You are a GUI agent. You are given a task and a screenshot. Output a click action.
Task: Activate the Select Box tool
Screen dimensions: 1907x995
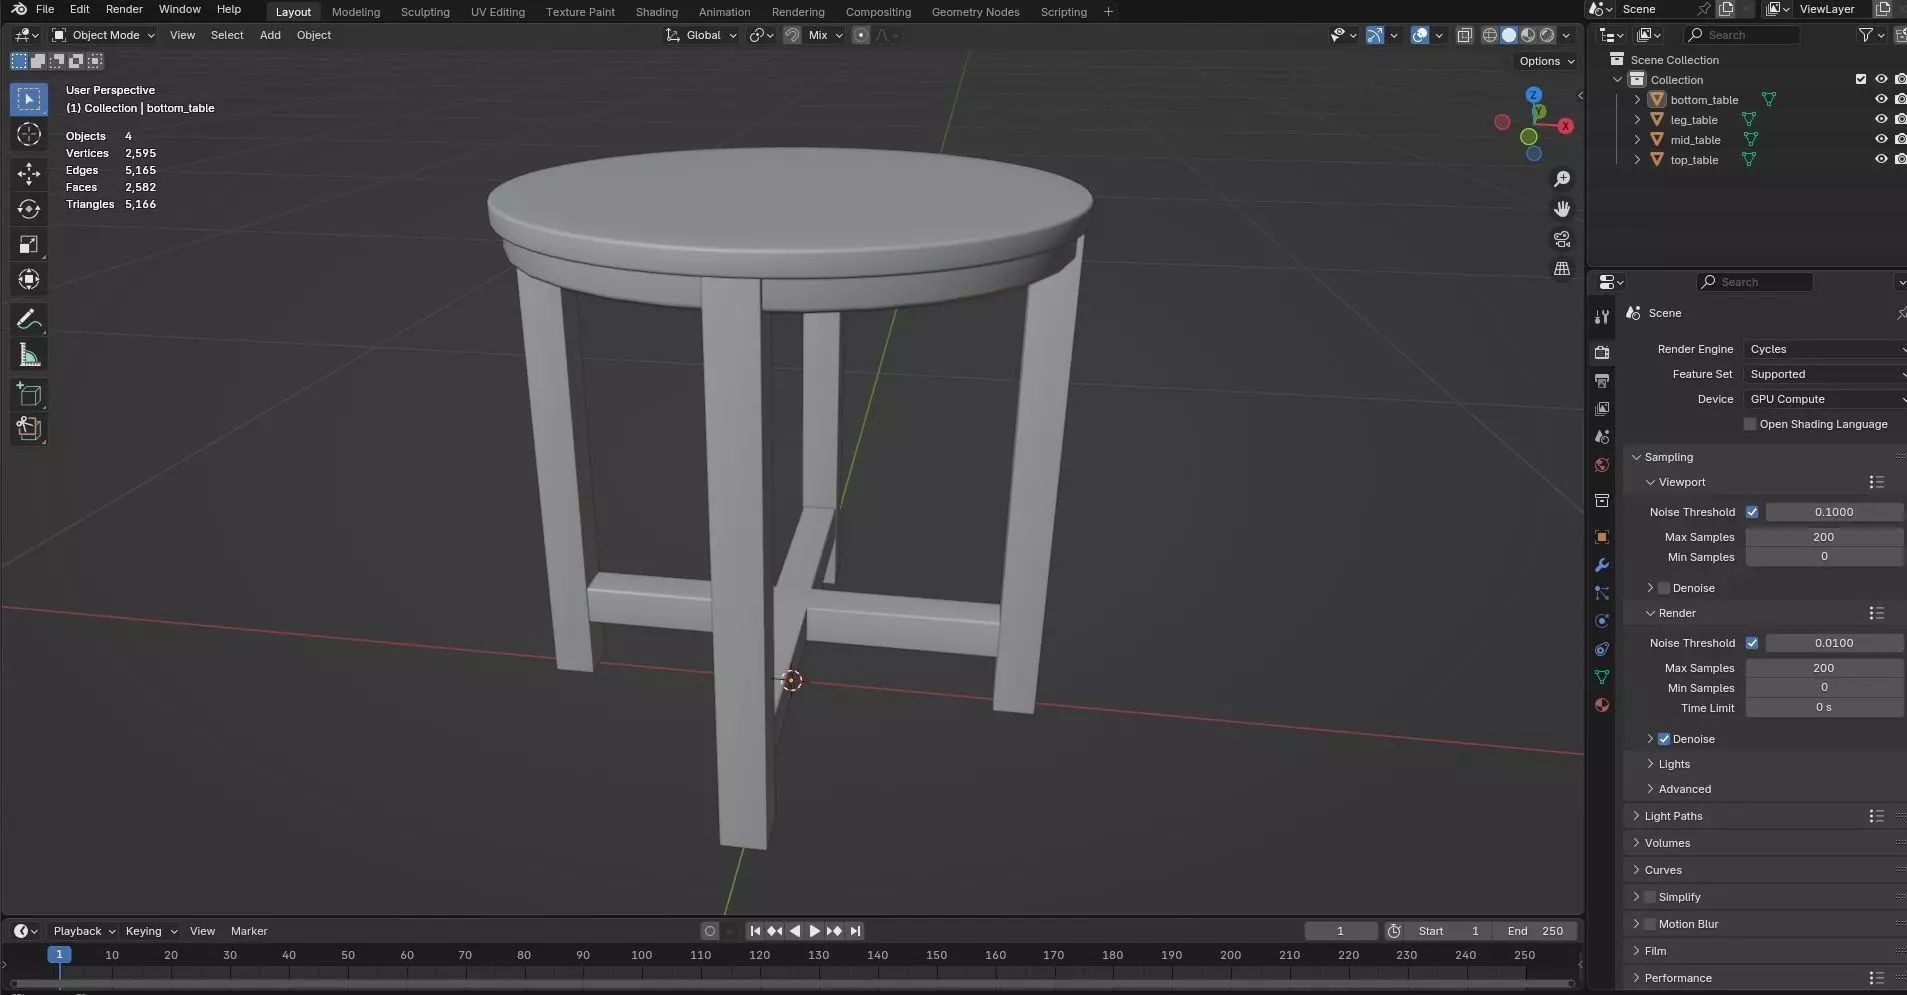29,99
